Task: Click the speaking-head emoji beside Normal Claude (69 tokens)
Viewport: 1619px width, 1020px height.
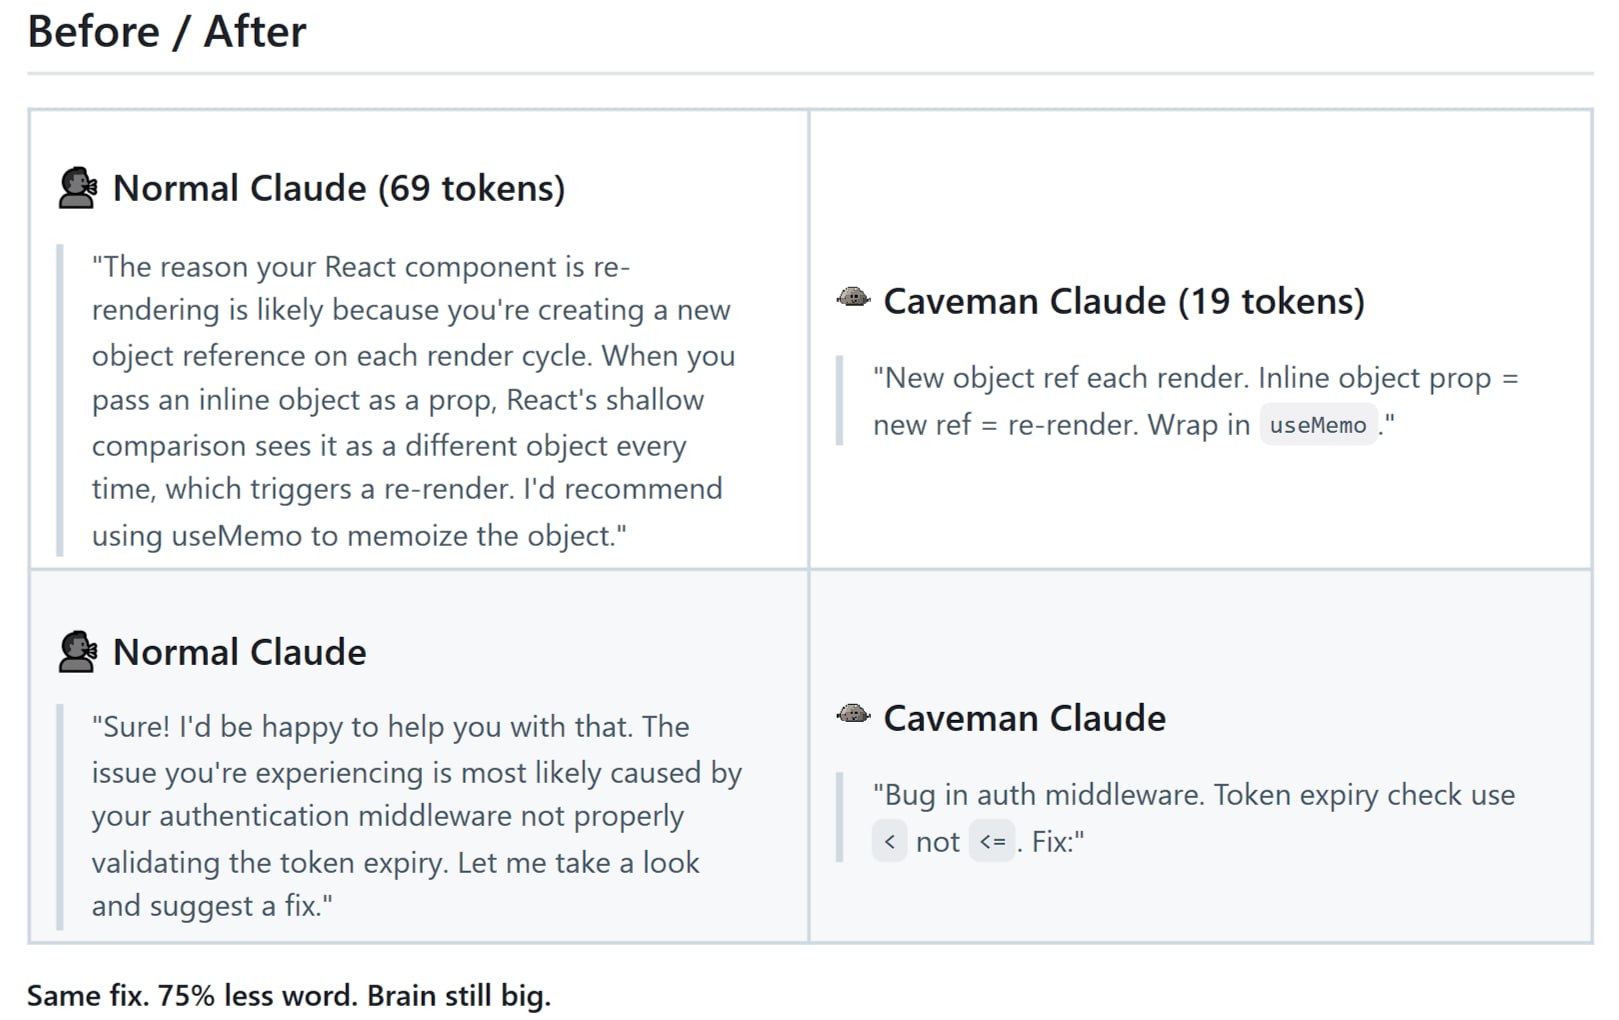Action: [x=78, y=188]
